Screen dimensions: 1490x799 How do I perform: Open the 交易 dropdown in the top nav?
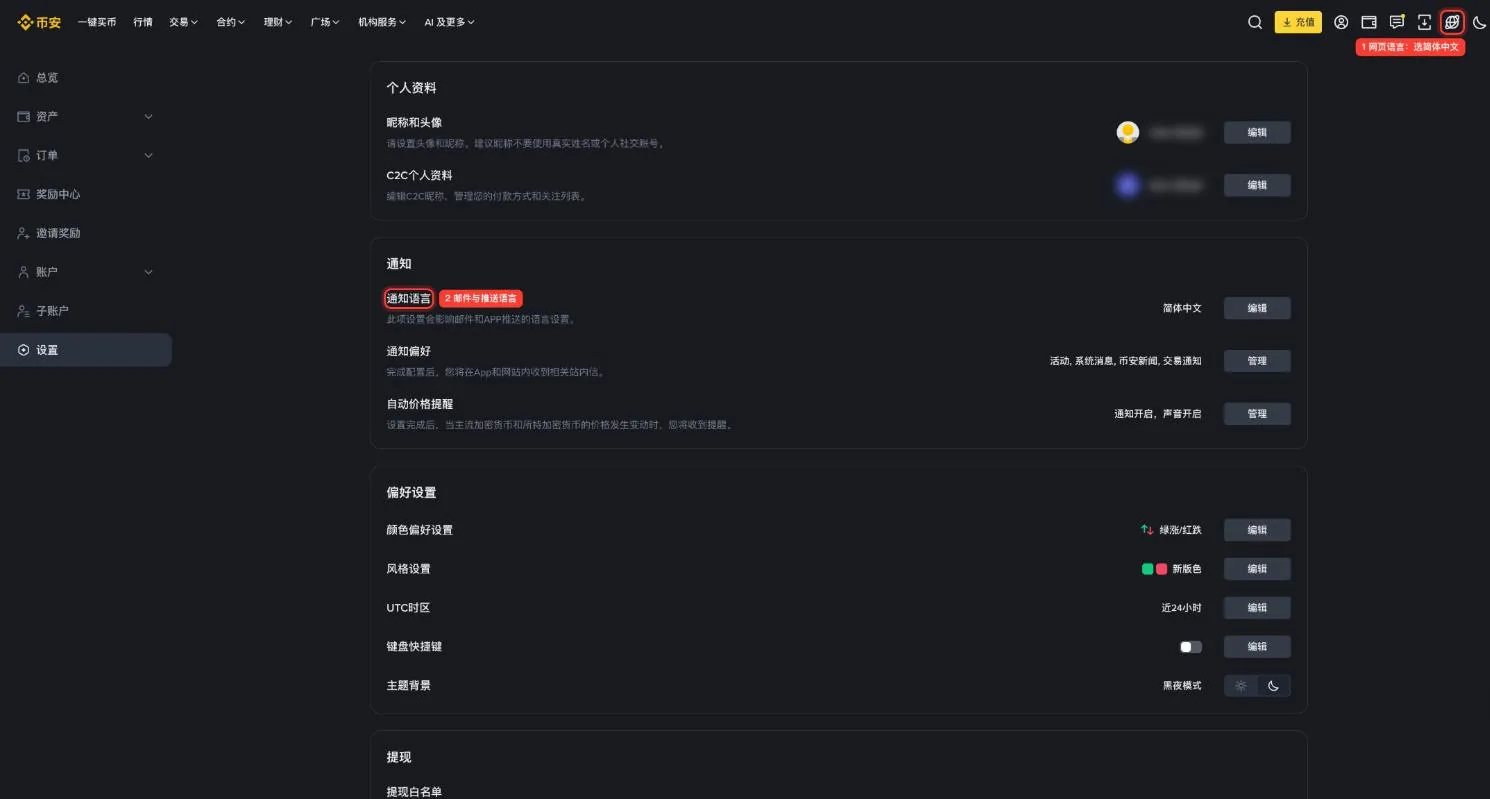click(183, 22)
